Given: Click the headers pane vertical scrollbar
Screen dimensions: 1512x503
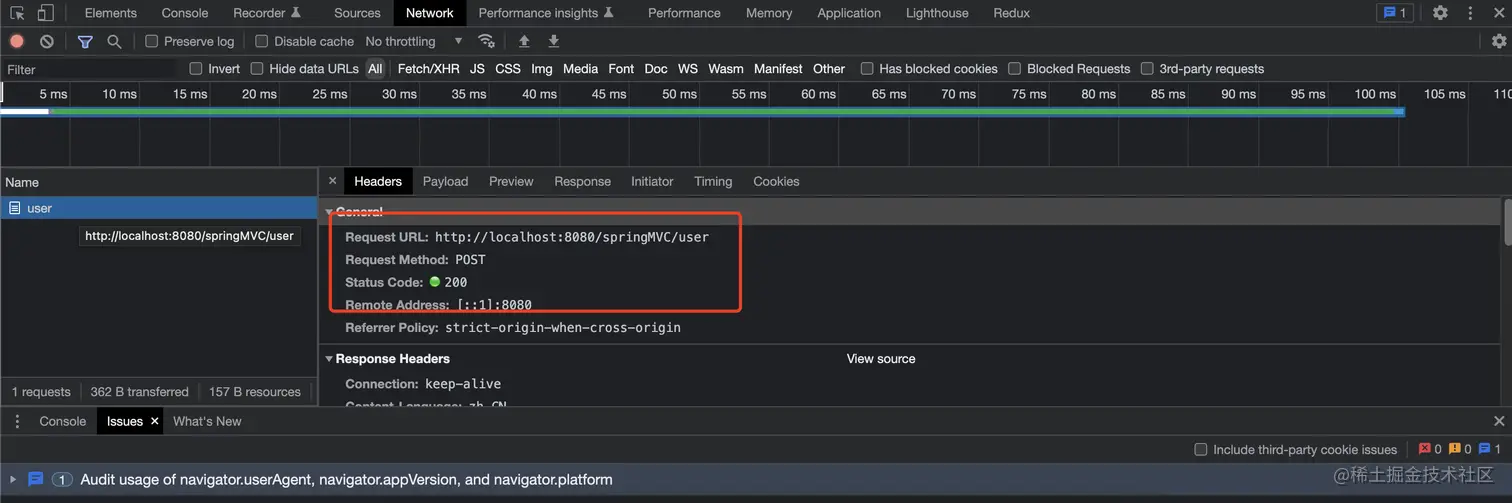Looking at the screenshot, I should pyautogui.click(x=1507, y=222).
